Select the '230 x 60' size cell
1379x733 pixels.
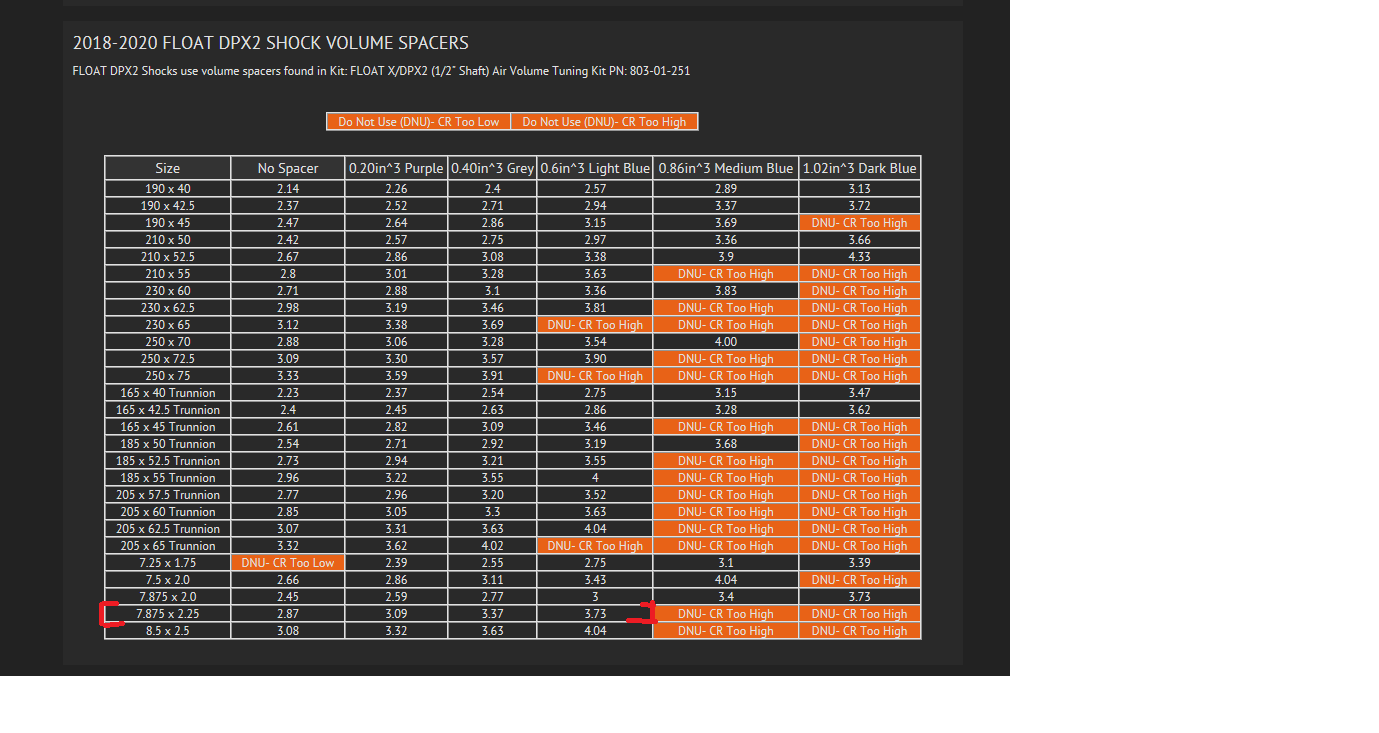pos(167,290)
